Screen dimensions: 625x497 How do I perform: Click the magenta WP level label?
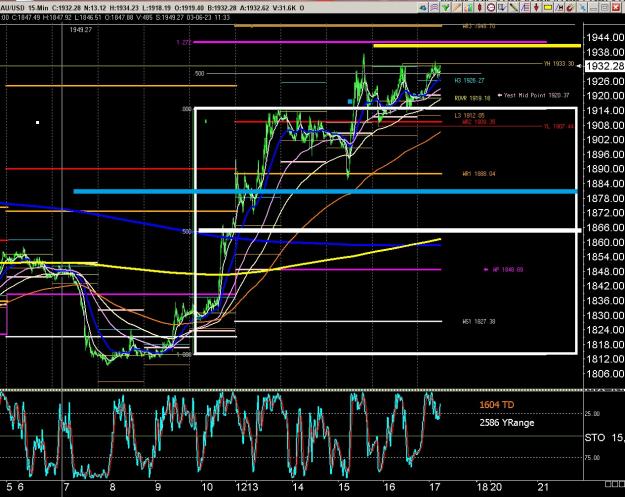507,269
